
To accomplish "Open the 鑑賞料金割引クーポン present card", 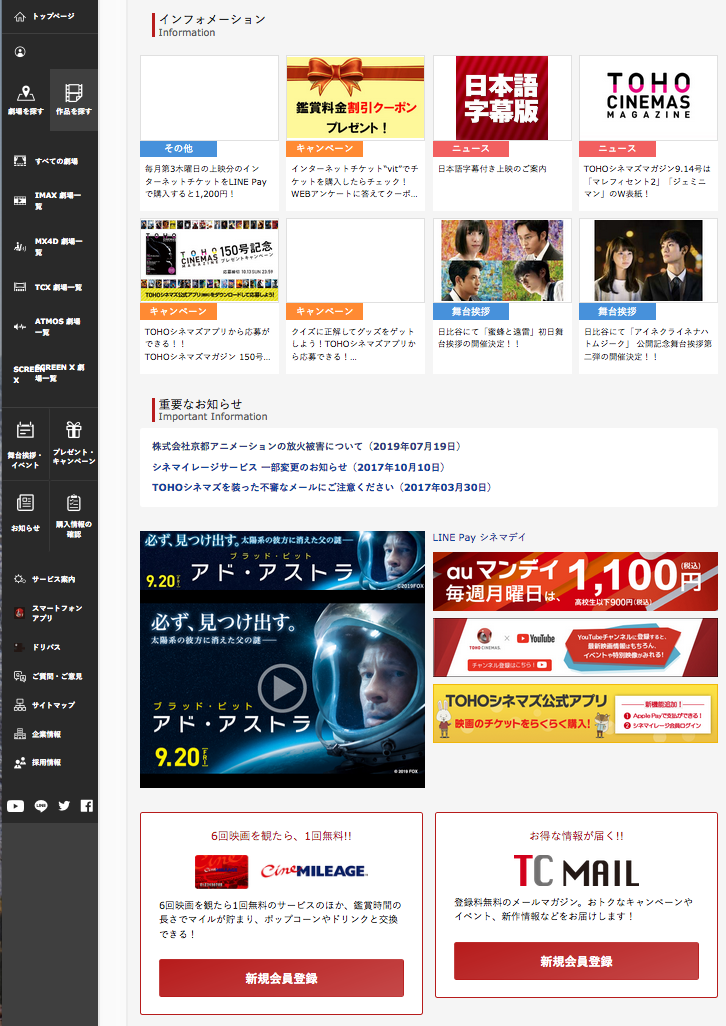I will pos(356,133).
